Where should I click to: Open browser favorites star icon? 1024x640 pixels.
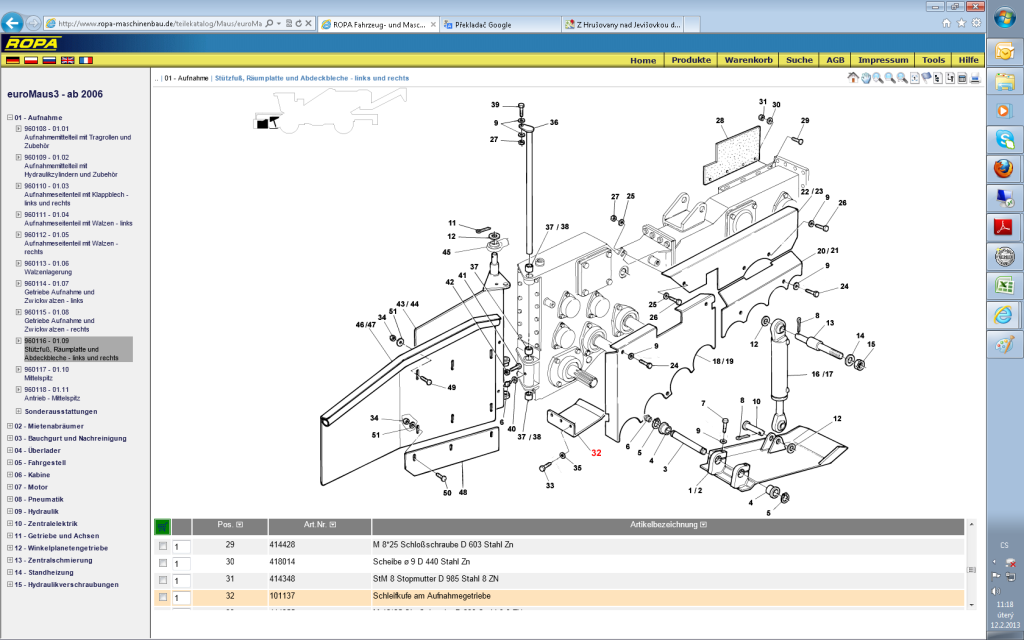pos(961,23)
